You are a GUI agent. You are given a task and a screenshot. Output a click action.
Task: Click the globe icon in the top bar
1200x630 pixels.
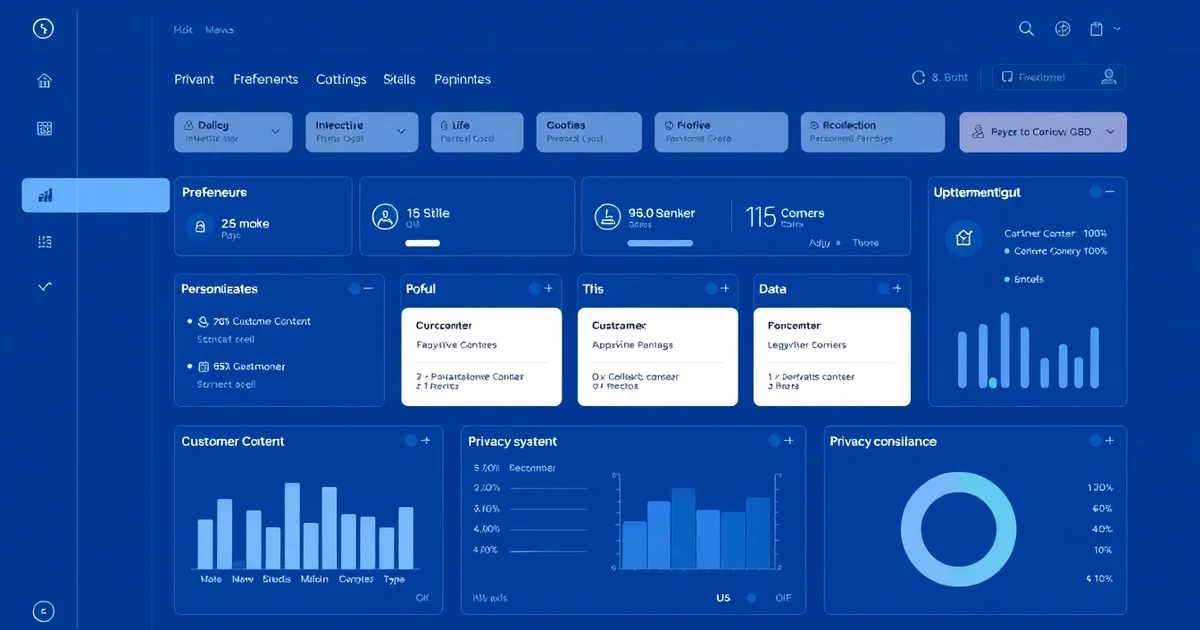coord(1062,28)
